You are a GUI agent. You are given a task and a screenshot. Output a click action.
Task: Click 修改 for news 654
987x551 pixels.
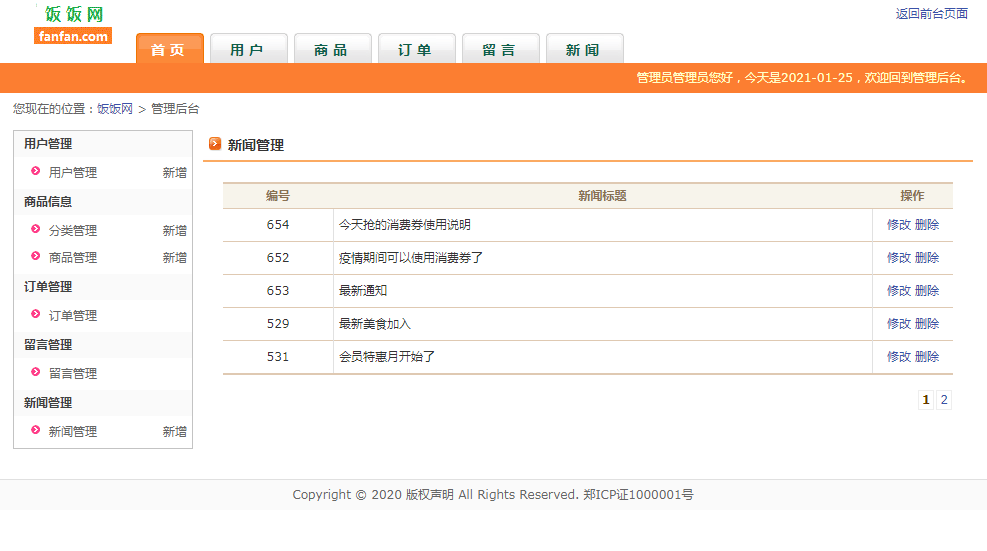pyautogui.click(x=899, y=225)
